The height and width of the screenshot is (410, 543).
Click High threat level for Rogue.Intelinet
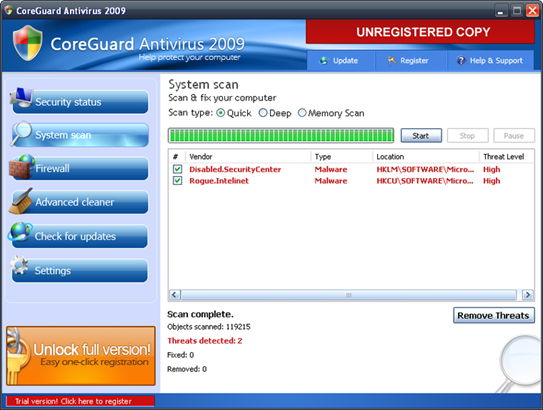coord(492,181)
